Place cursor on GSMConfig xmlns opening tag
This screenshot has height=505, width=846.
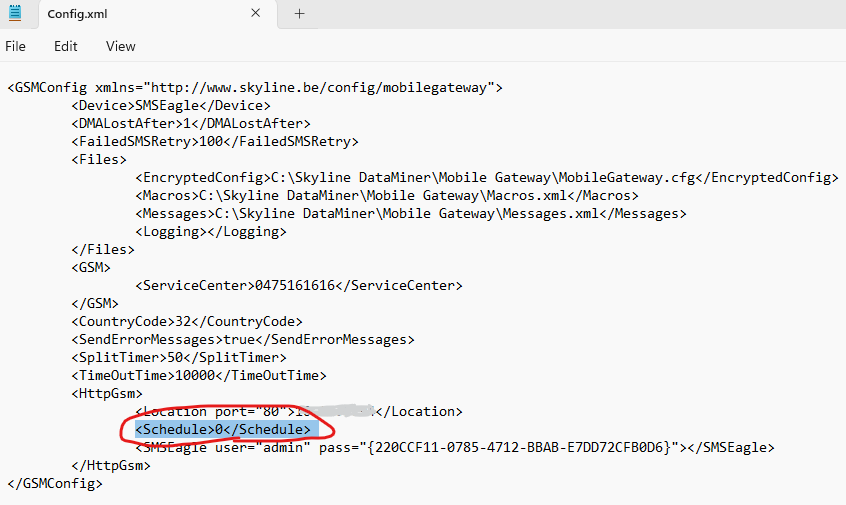(x=254, y=87)
